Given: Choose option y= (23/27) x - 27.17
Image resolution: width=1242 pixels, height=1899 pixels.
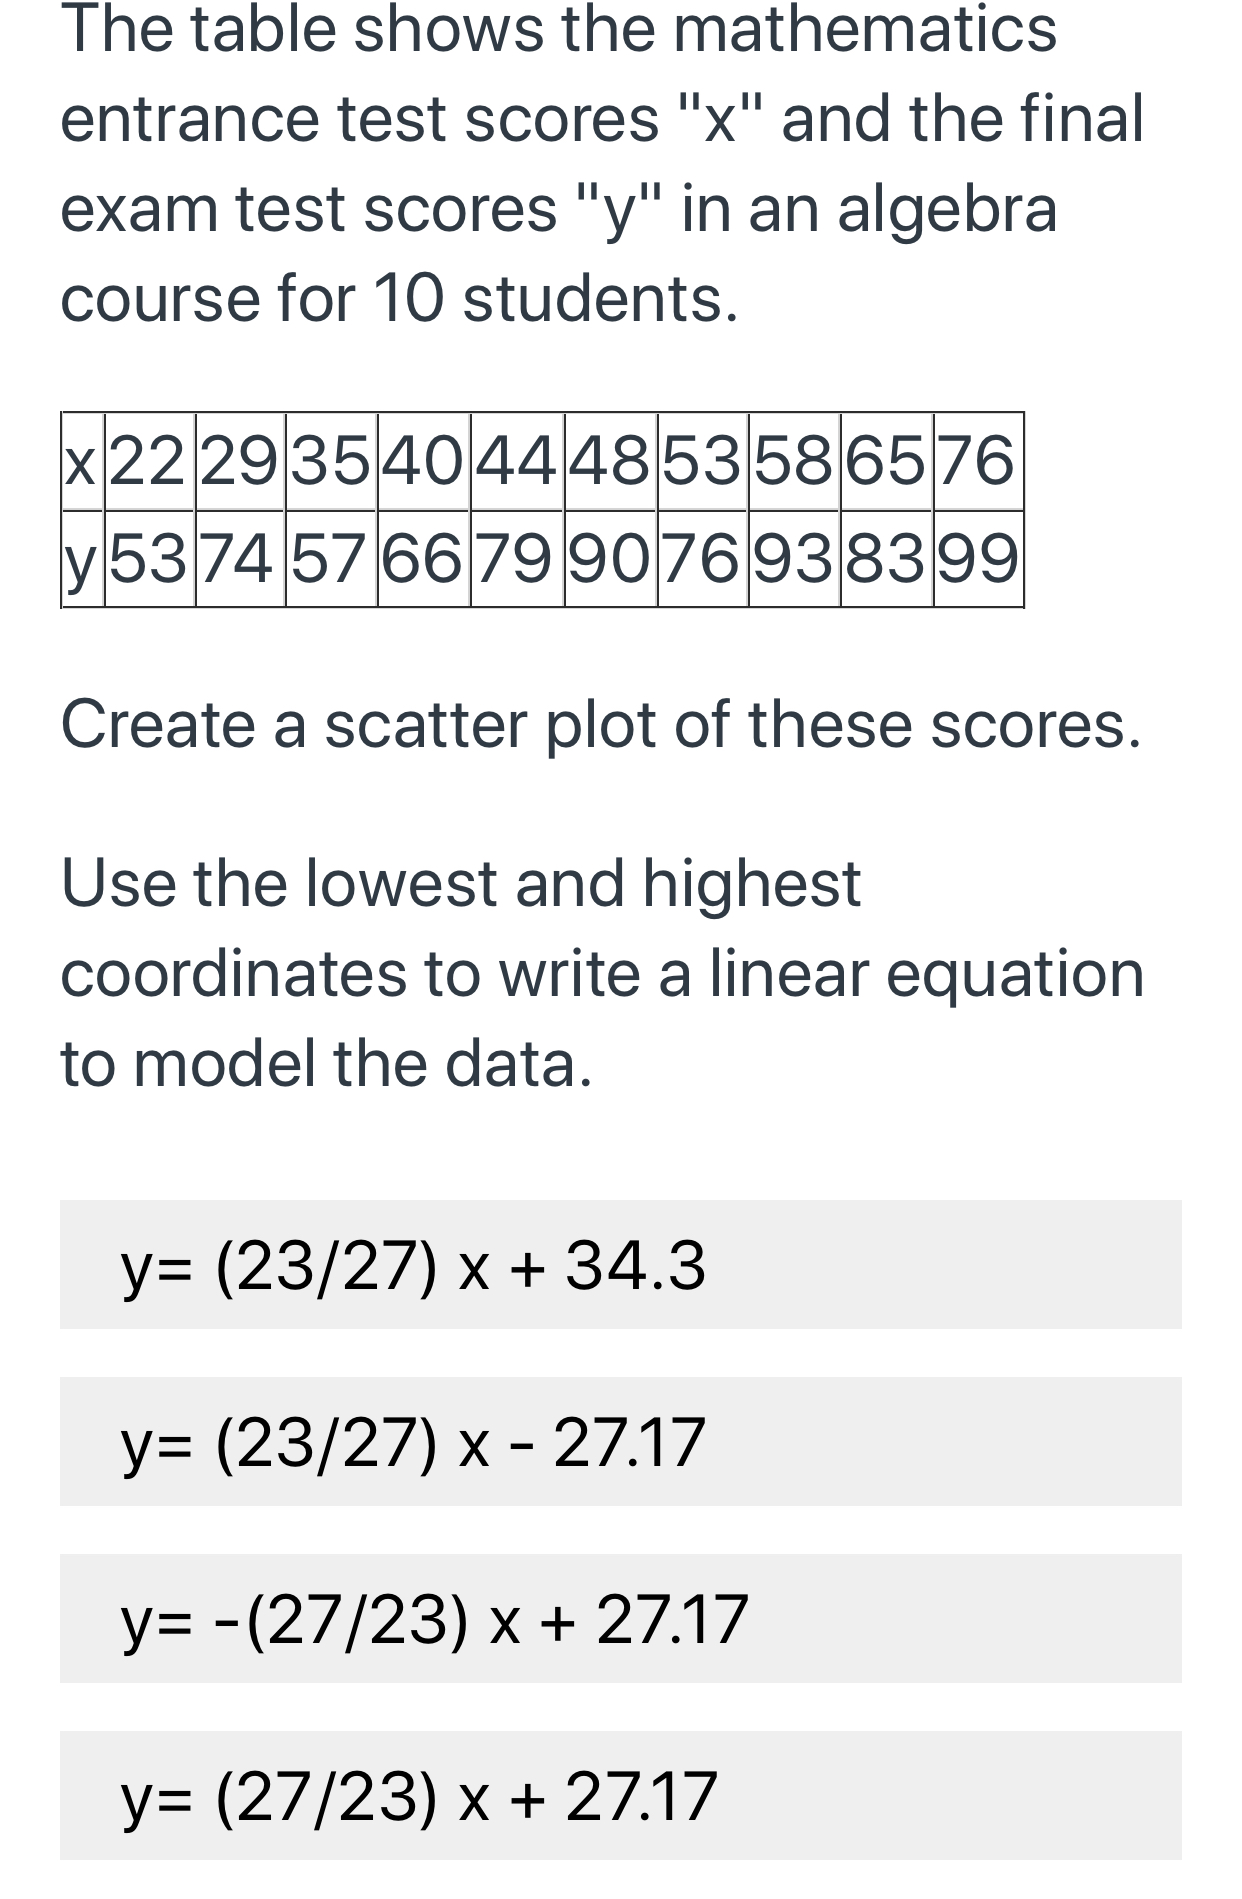Looking at the screenshot, I should tap(620, 1441).
